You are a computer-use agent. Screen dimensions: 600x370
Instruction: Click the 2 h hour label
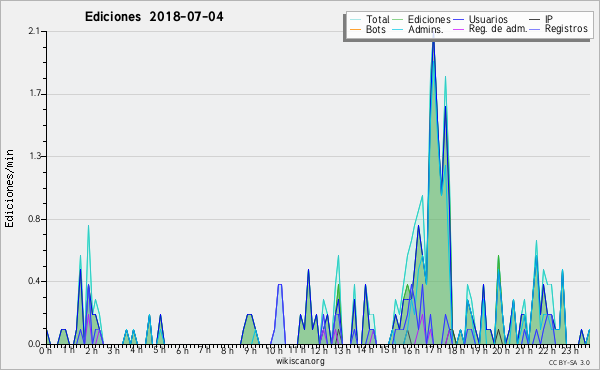click(91, 350)
